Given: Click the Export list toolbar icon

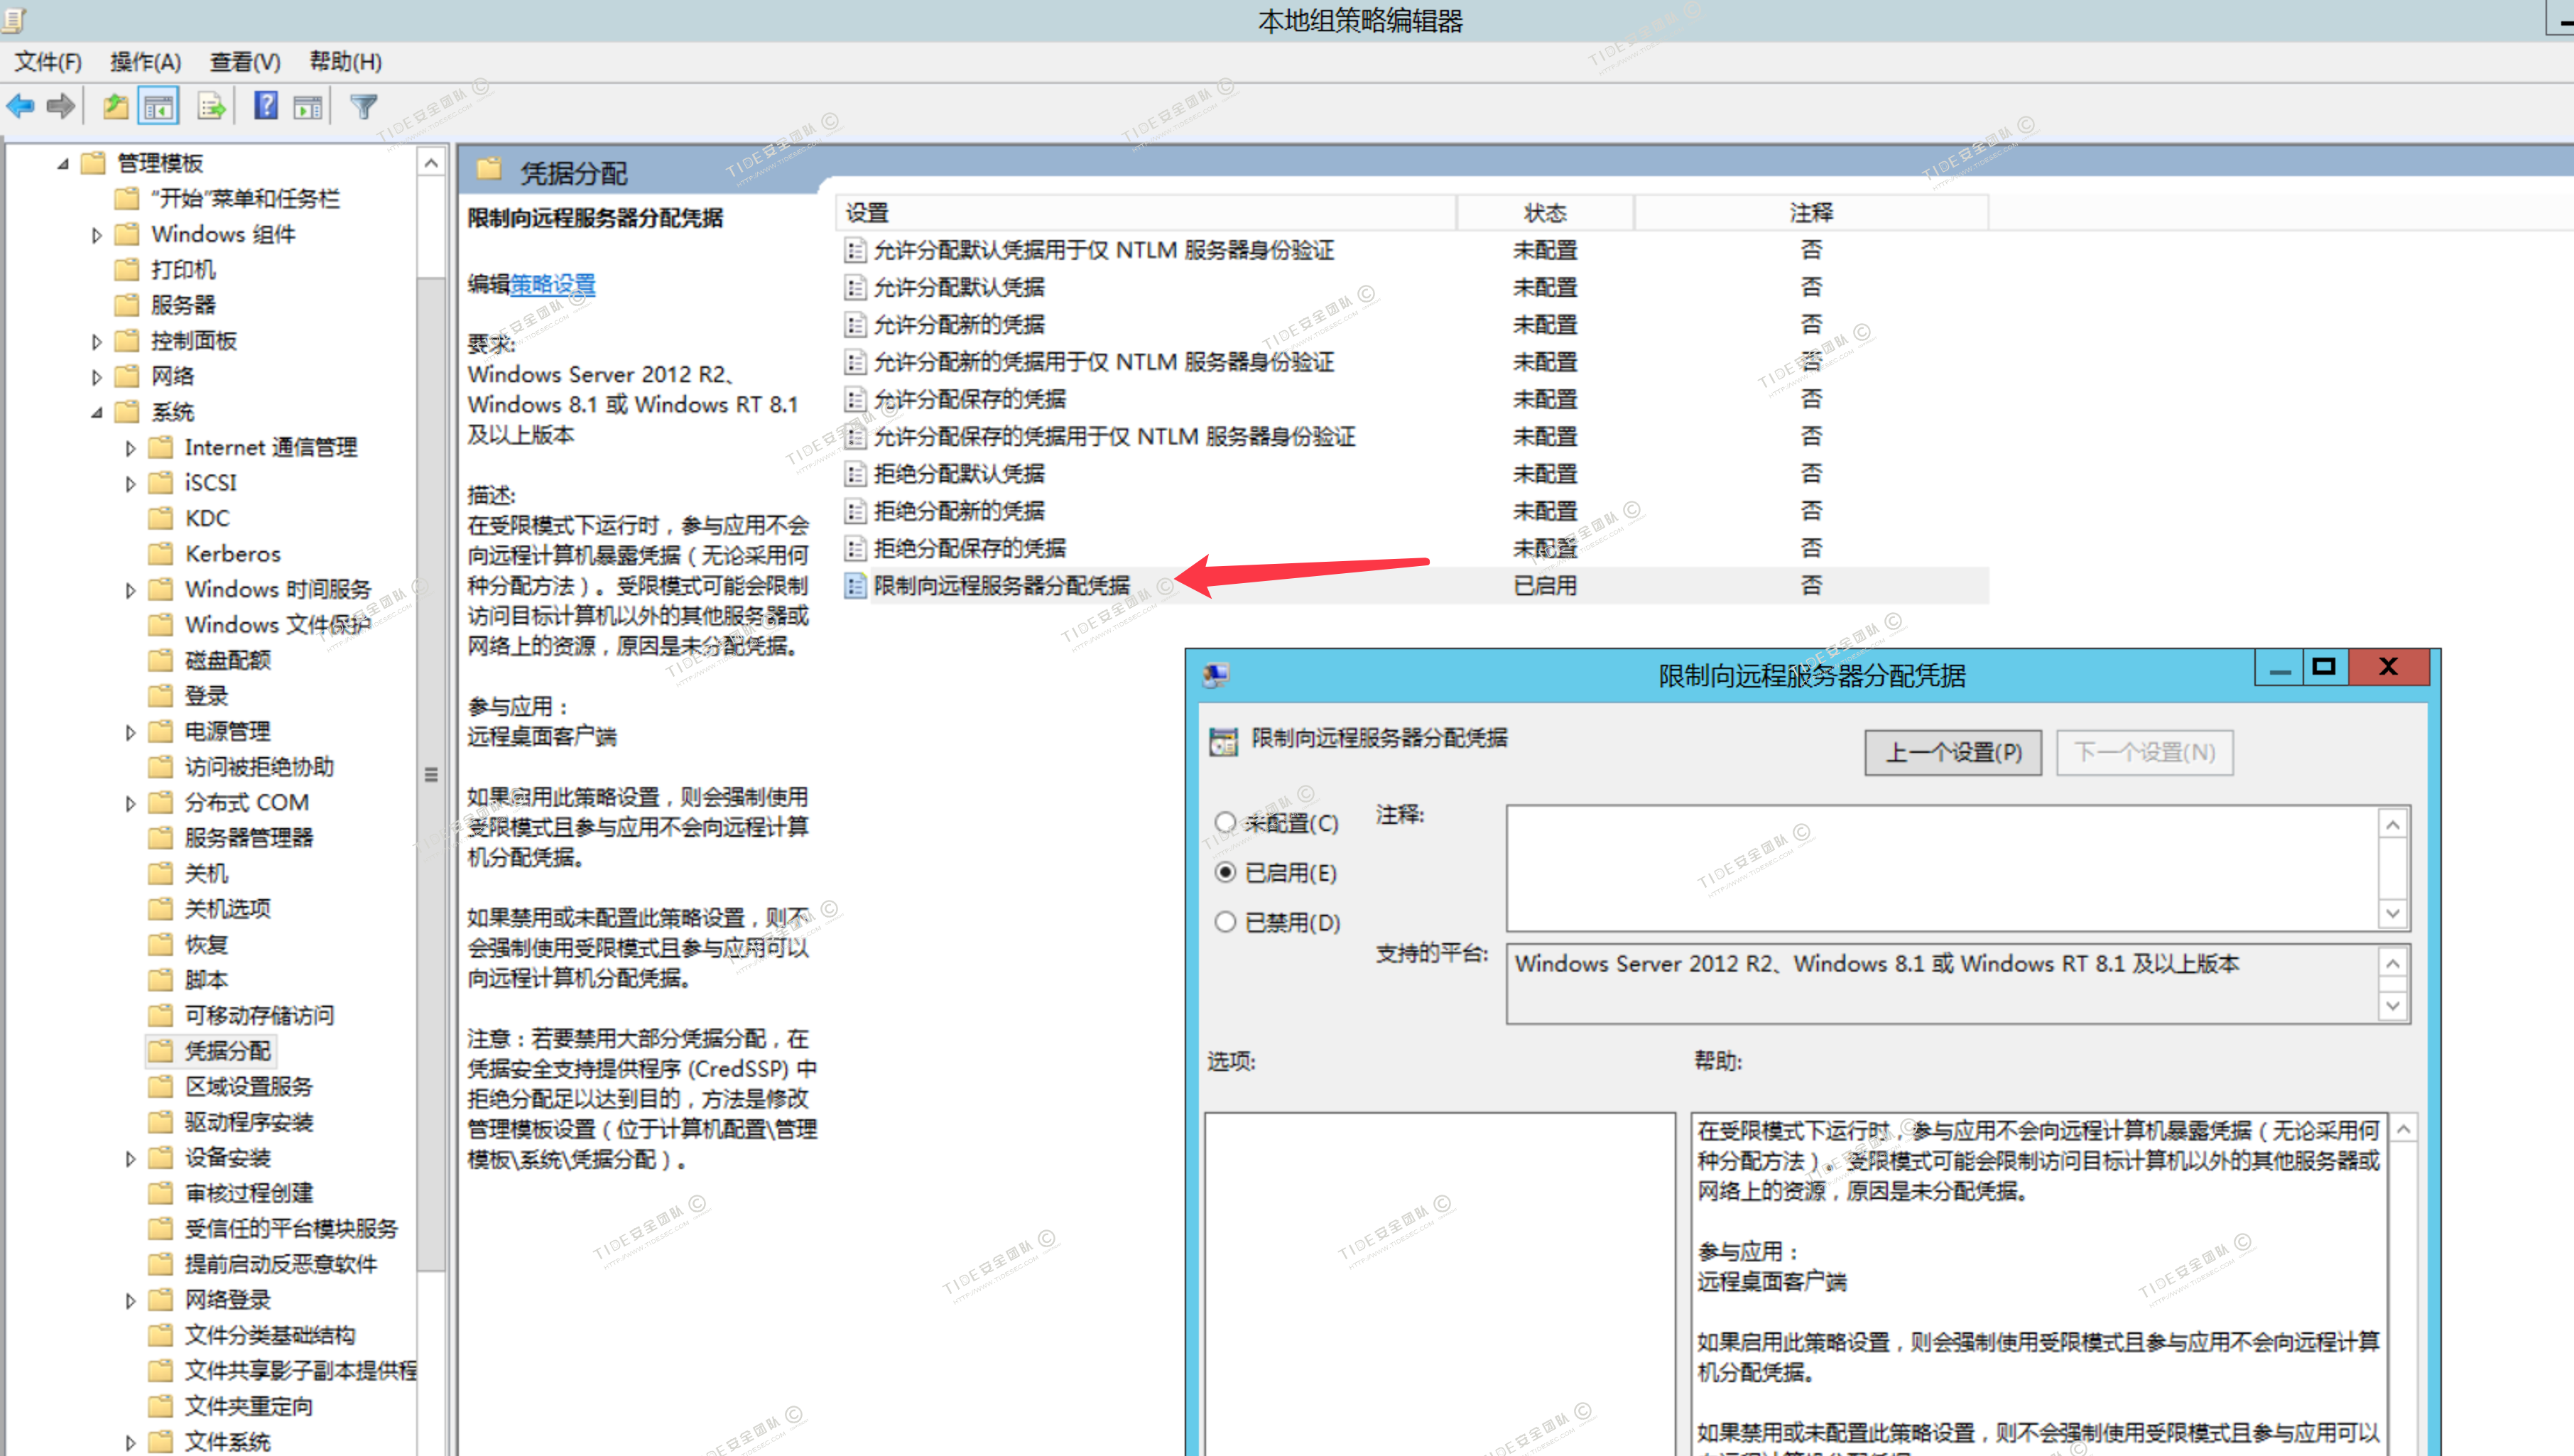Looking at the screenshot, I should [211, 106].
